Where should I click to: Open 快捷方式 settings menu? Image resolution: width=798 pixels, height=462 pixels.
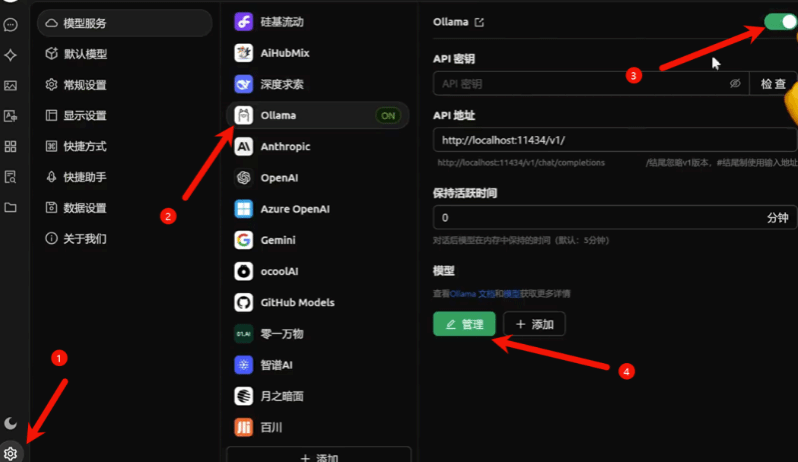click(125, 146)
